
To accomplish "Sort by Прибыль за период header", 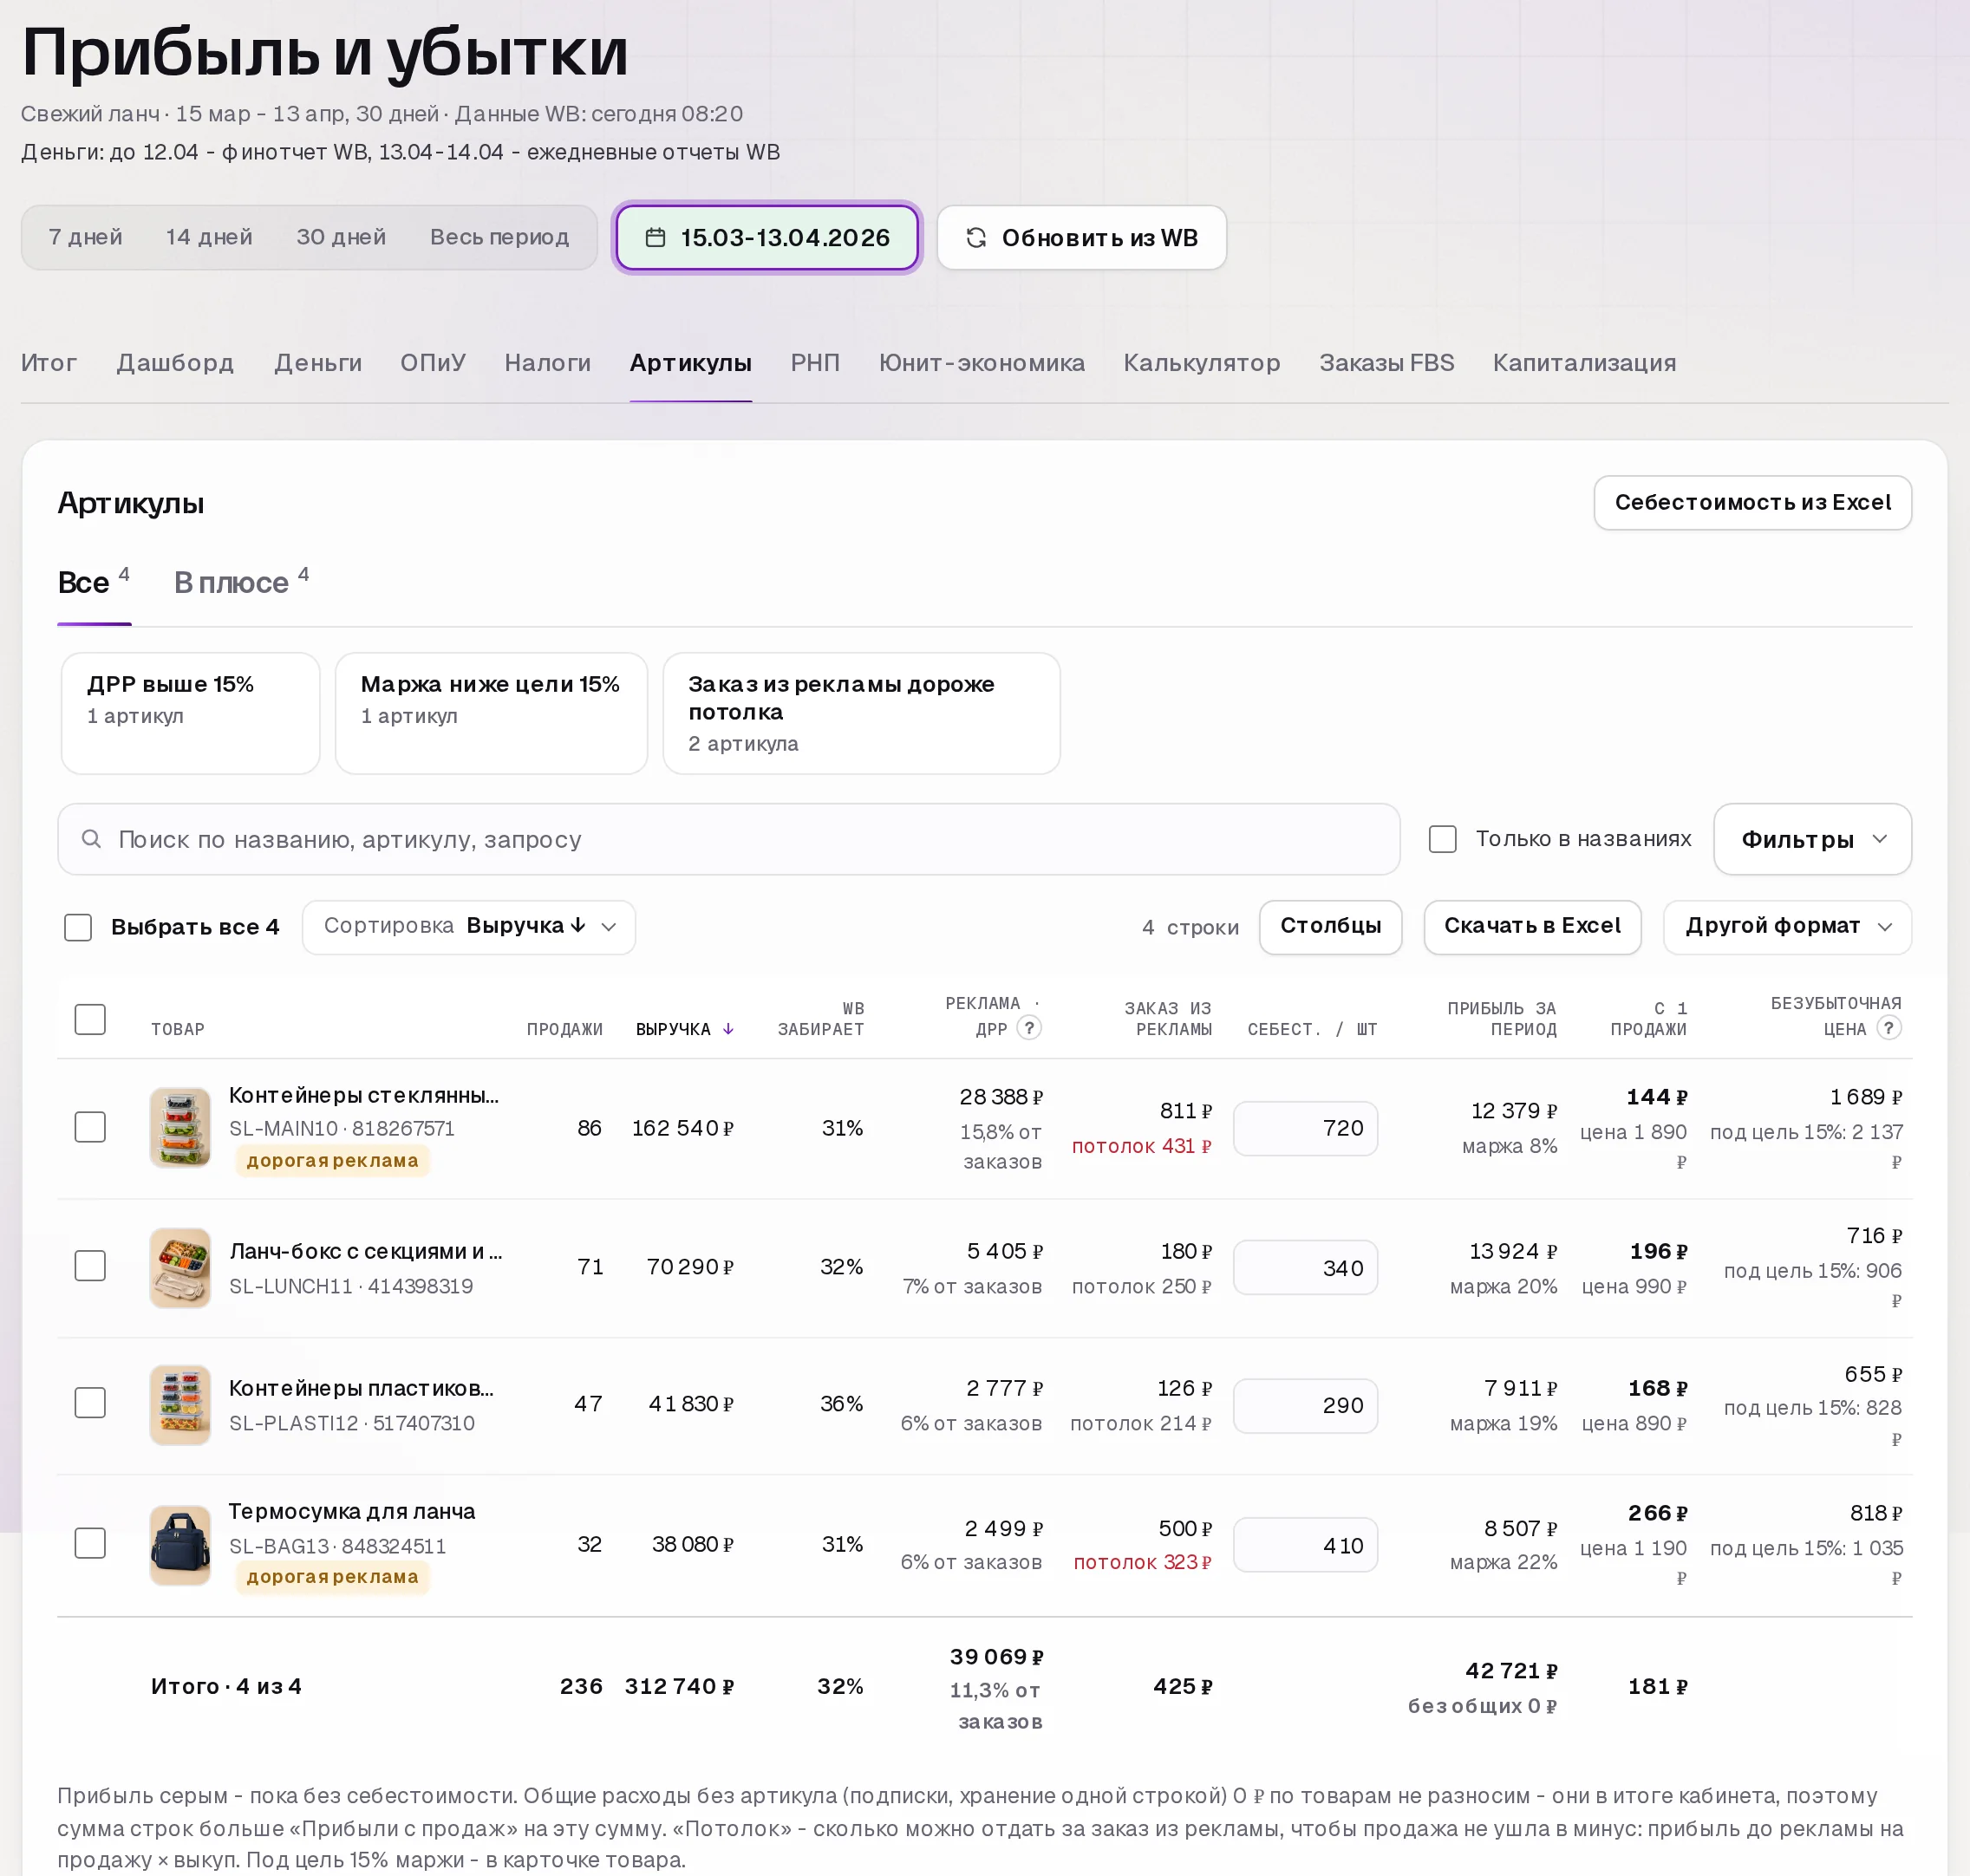I will 1501,1018.
